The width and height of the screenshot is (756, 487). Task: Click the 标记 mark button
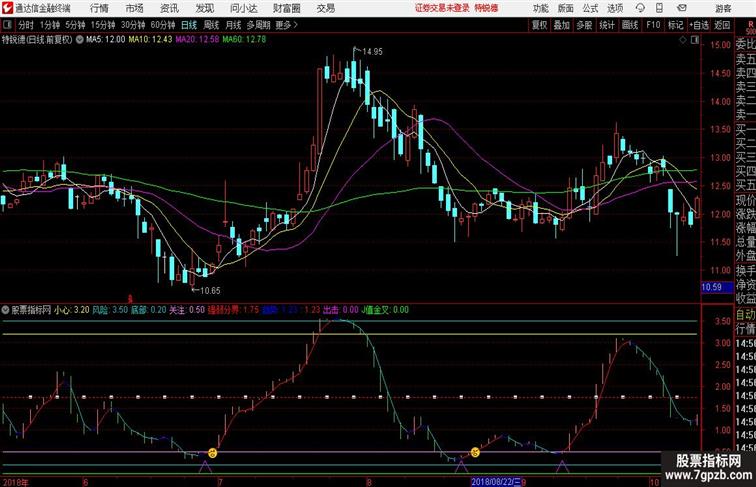[675, 25]
